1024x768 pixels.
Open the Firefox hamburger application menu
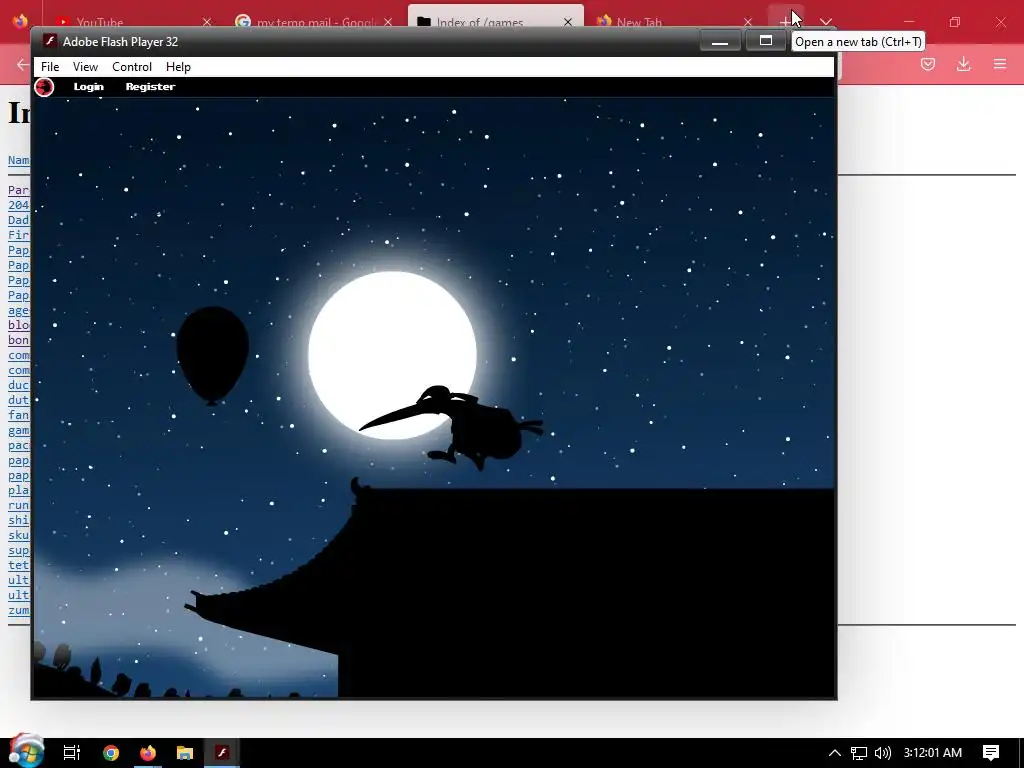1000,64
